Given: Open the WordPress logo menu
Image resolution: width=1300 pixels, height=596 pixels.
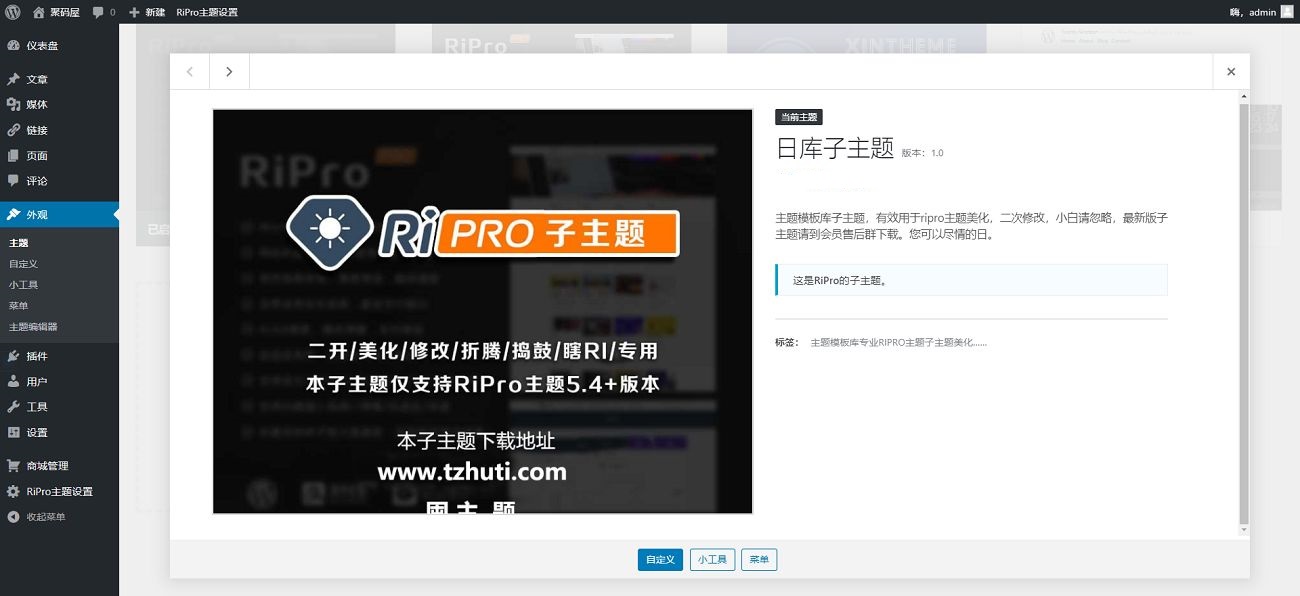Looking at the screenshot, I should pyautogui.click(x=14, y=12).
